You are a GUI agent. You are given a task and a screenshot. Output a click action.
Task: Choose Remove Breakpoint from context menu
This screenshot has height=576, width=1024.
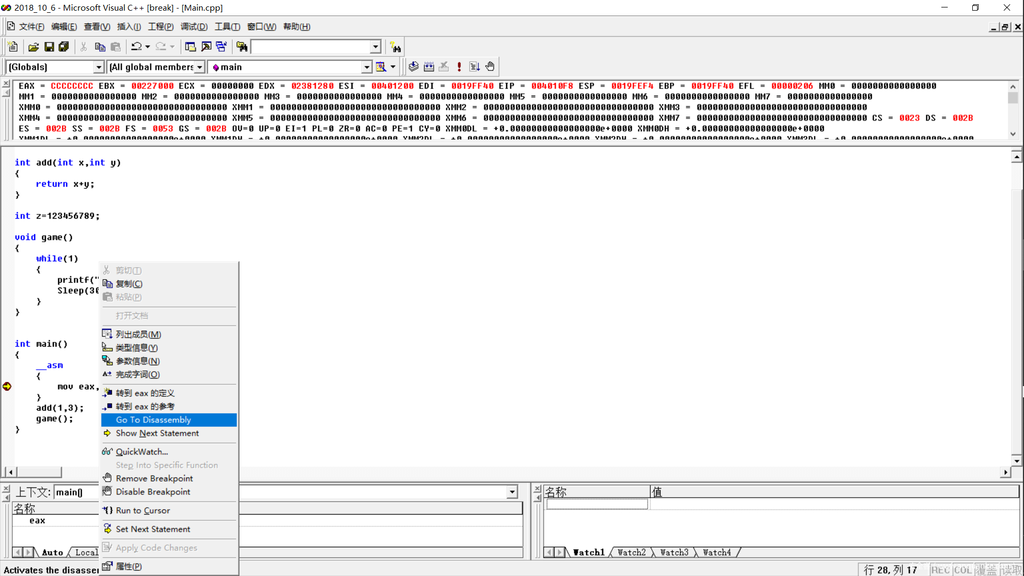coord(154,479)
